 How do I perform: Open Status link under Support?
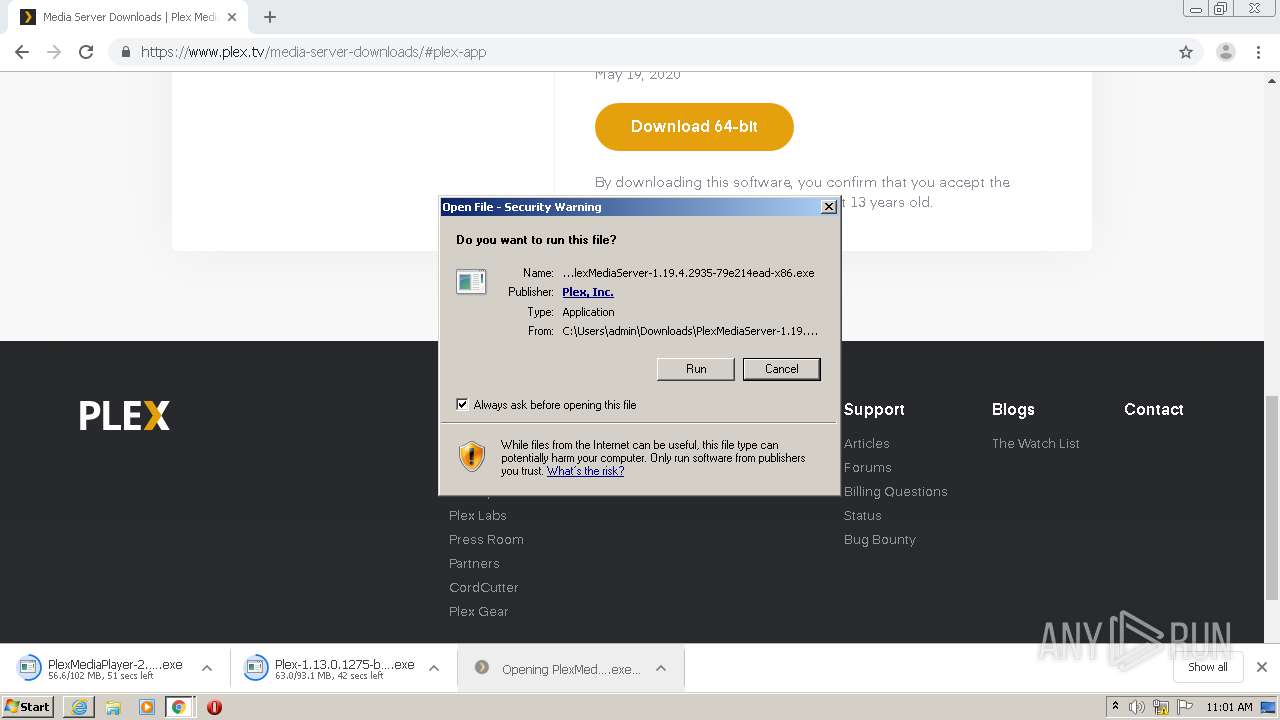(x=863, y=515)
